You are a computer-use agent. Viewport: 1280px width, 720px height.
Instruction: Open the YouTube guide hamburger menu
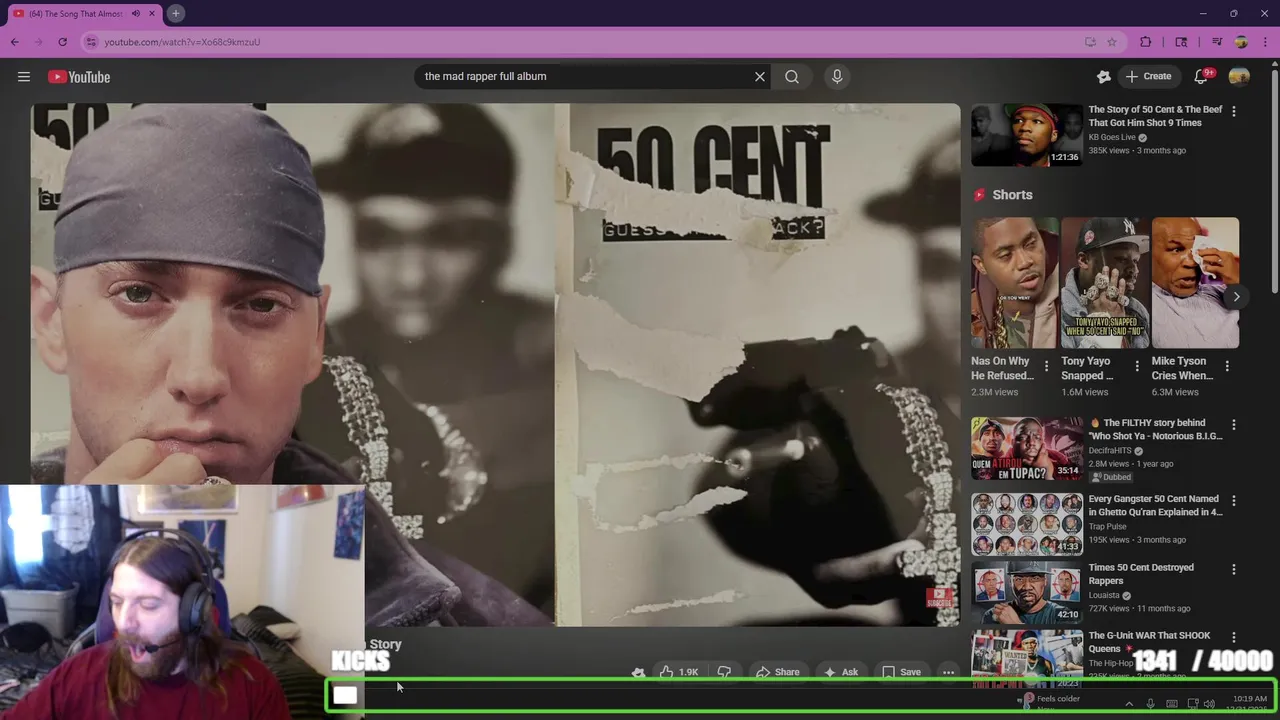pyautogui.click(x=24, y=77)
